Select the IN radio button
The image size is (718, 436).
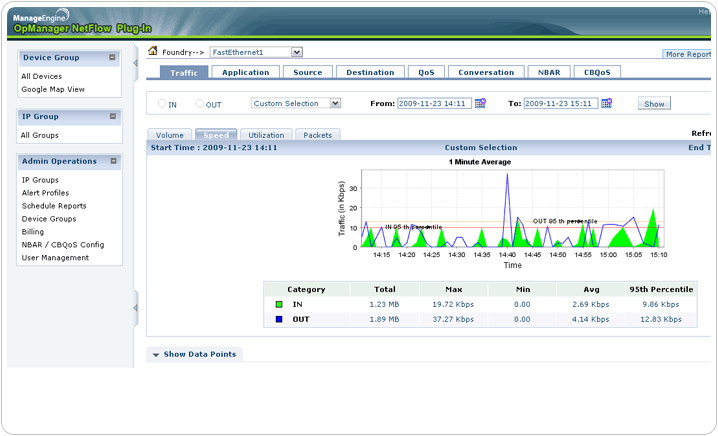click(161, 103)
